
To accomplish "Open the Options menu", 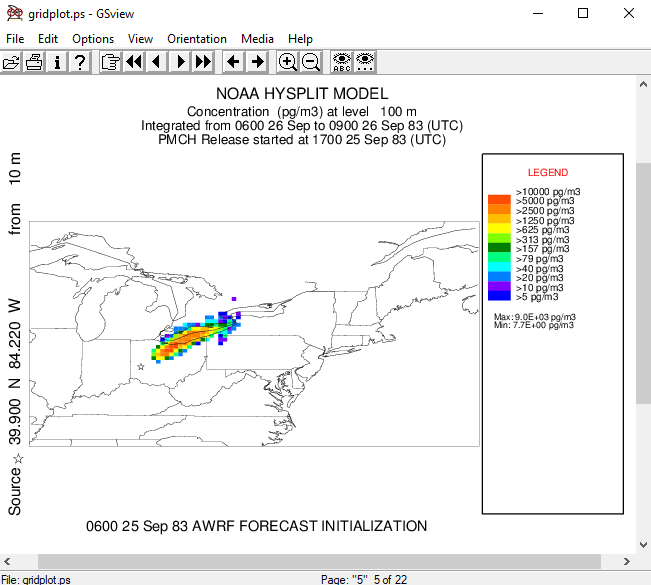I will (93, 39).
